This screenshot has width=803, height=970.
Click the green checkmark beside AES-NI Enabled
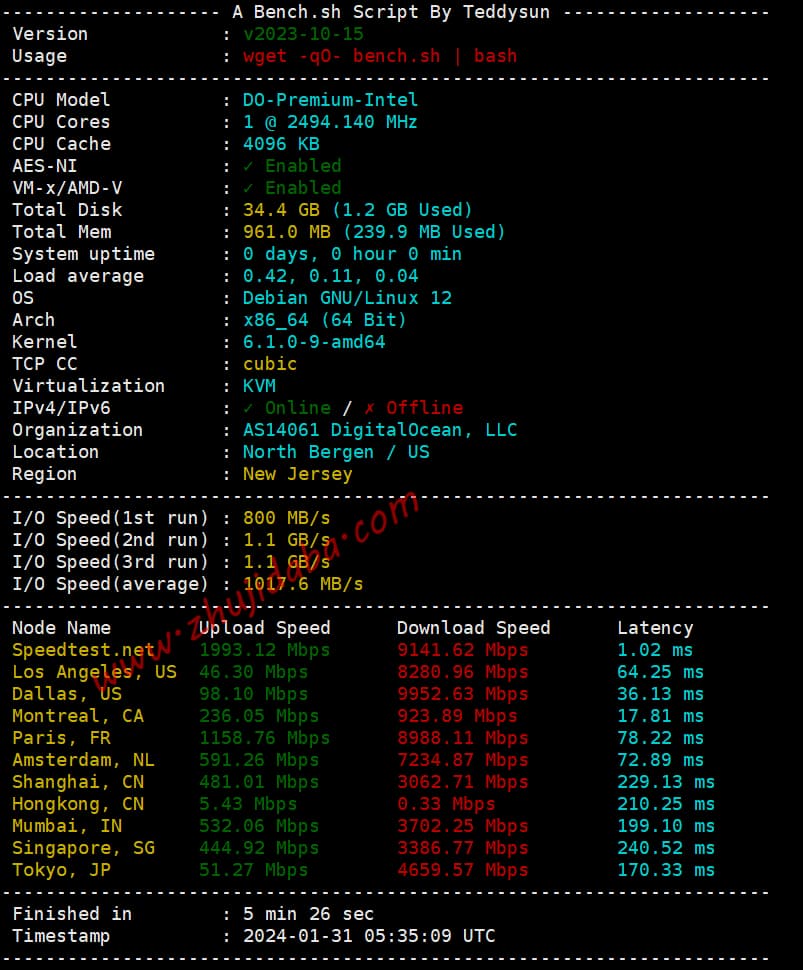(248, 166)
